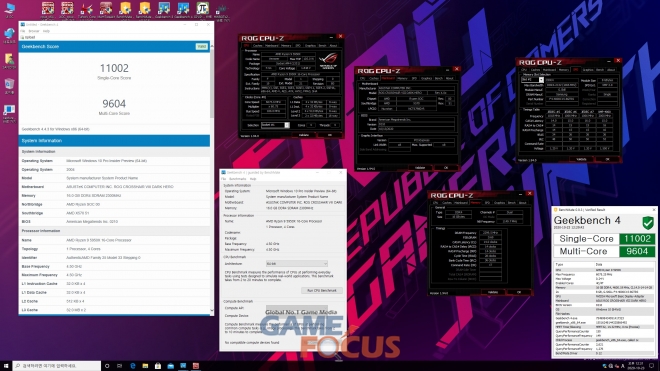Click the Windows Start button

(x=6, y=366)
